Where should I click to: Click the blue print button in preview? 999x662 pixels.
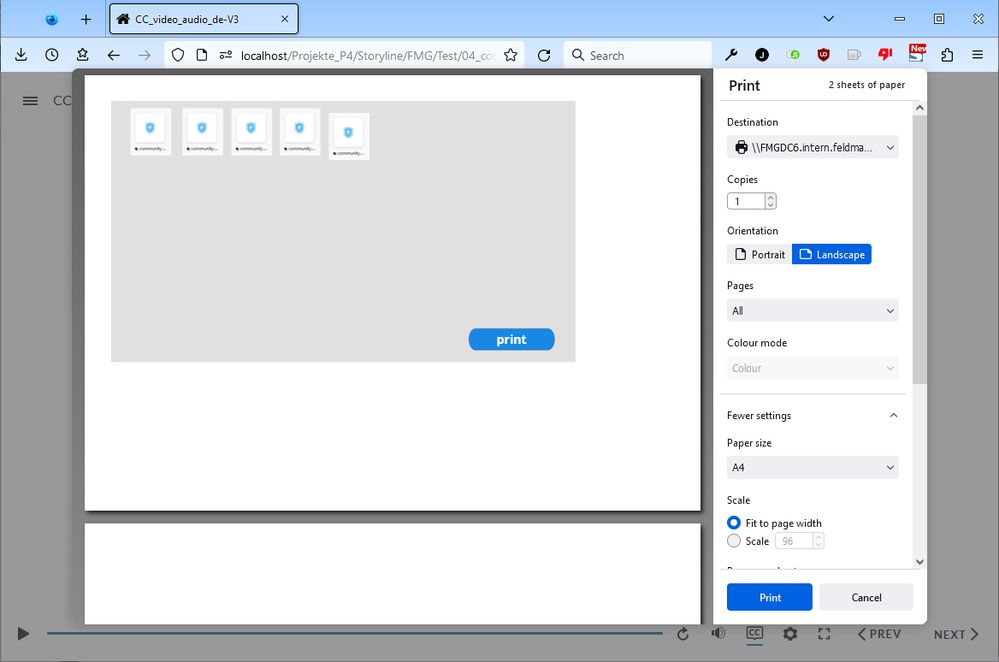511,339
